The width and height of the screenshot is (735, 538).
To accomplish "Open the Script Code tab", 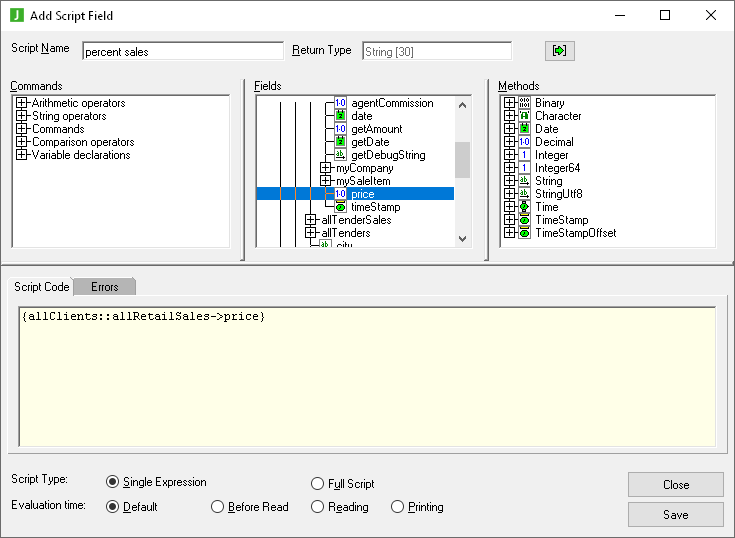I will tap(42, 287).
